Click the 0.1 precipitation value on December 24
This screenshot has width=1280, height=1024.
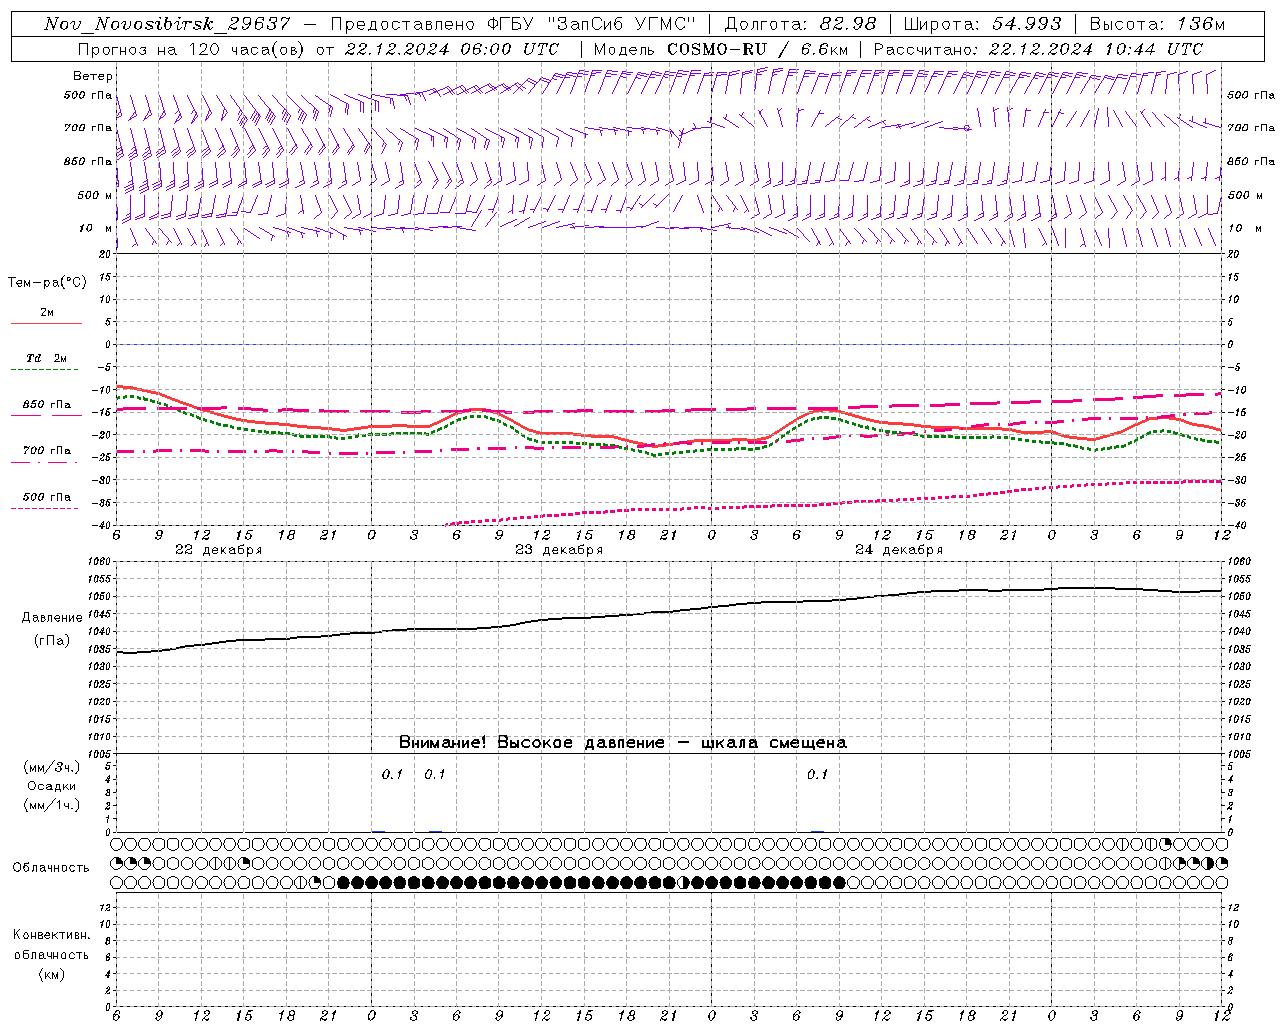pyautogui.click(x=818, y=774)
